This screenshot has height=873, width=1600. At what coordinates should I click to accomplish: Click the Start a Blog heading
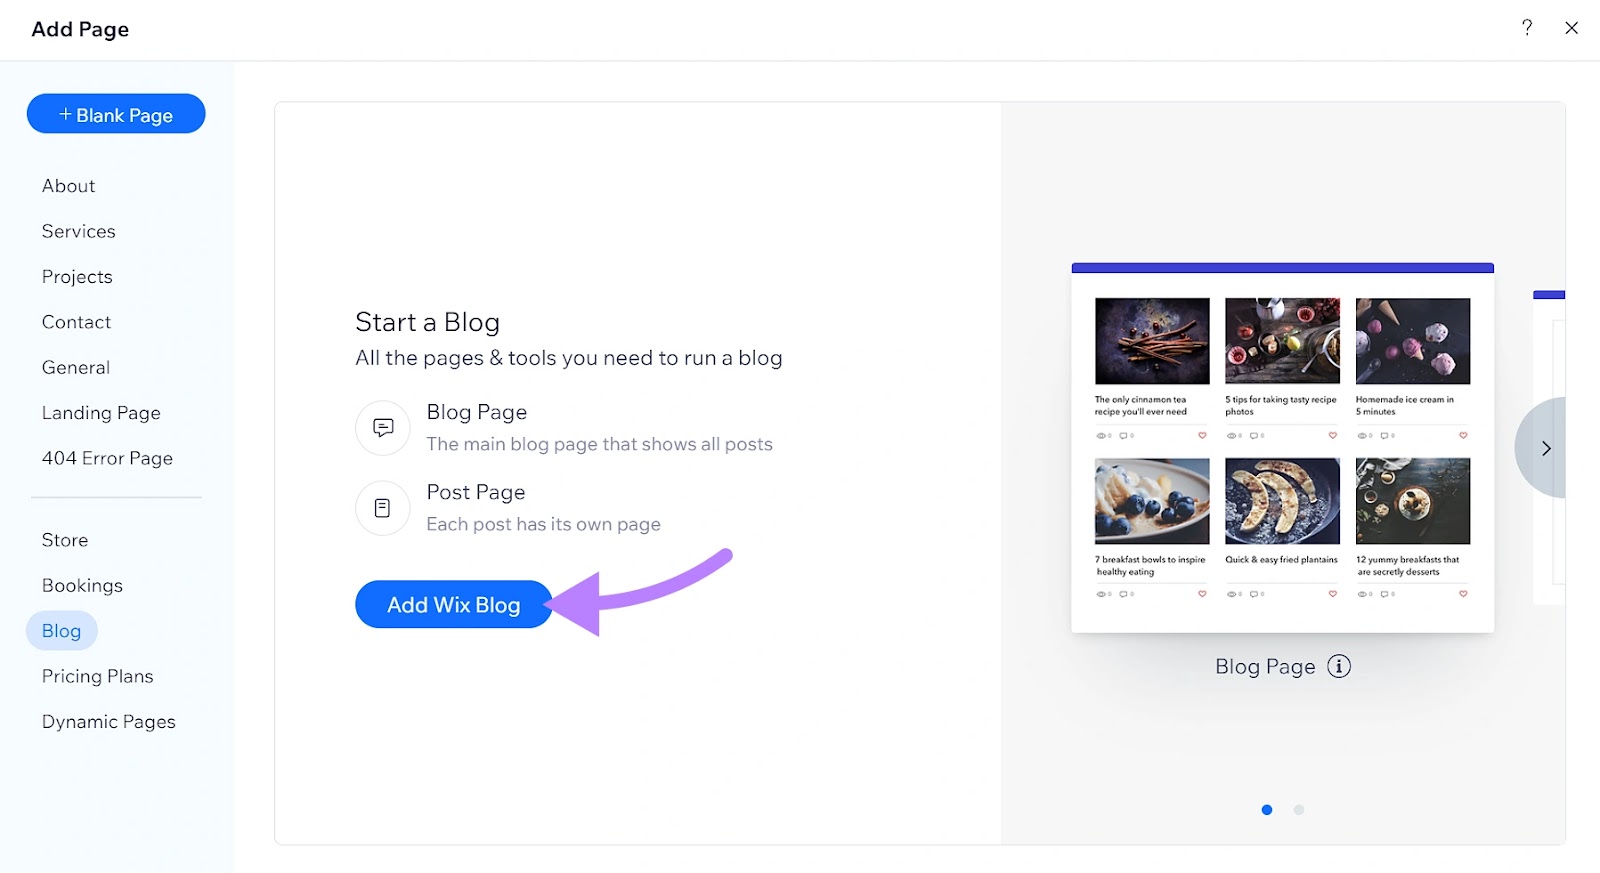pos(427,322)
